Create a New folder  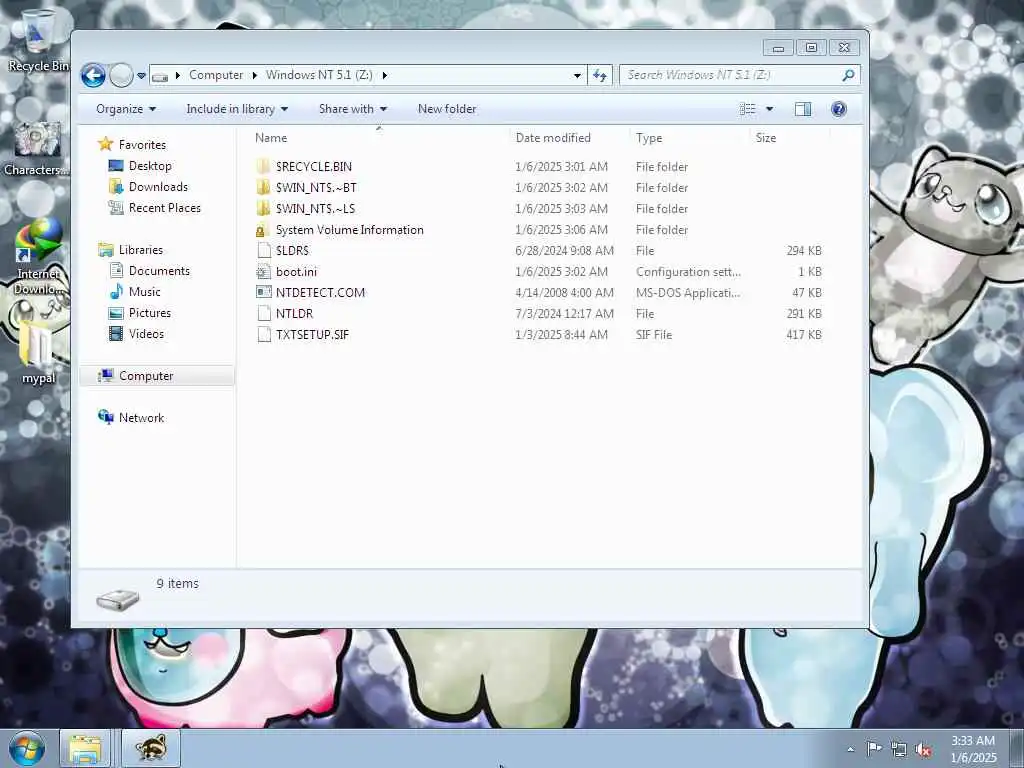447,109
